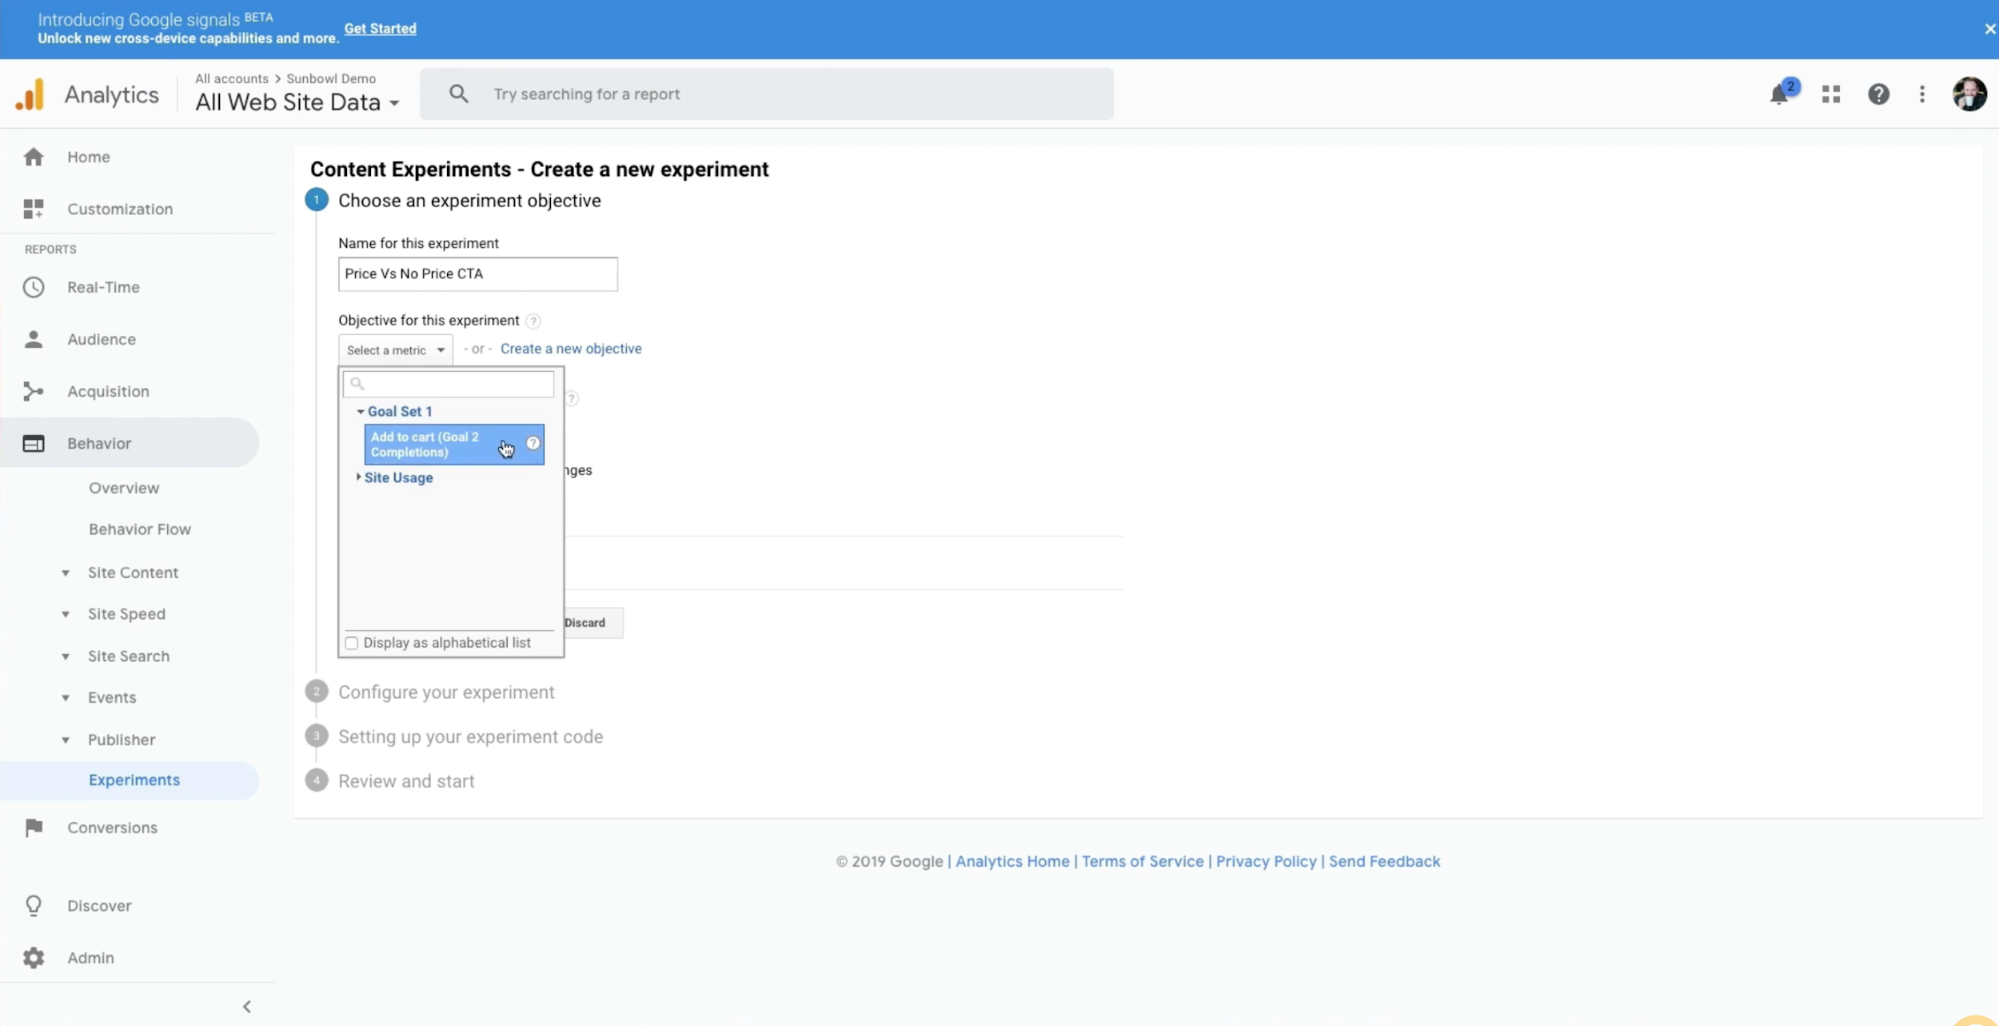Viewport: 1999px width, 1026px height.
Task: Collapse the sidebar with the arrow icon
Action: 247,1006
